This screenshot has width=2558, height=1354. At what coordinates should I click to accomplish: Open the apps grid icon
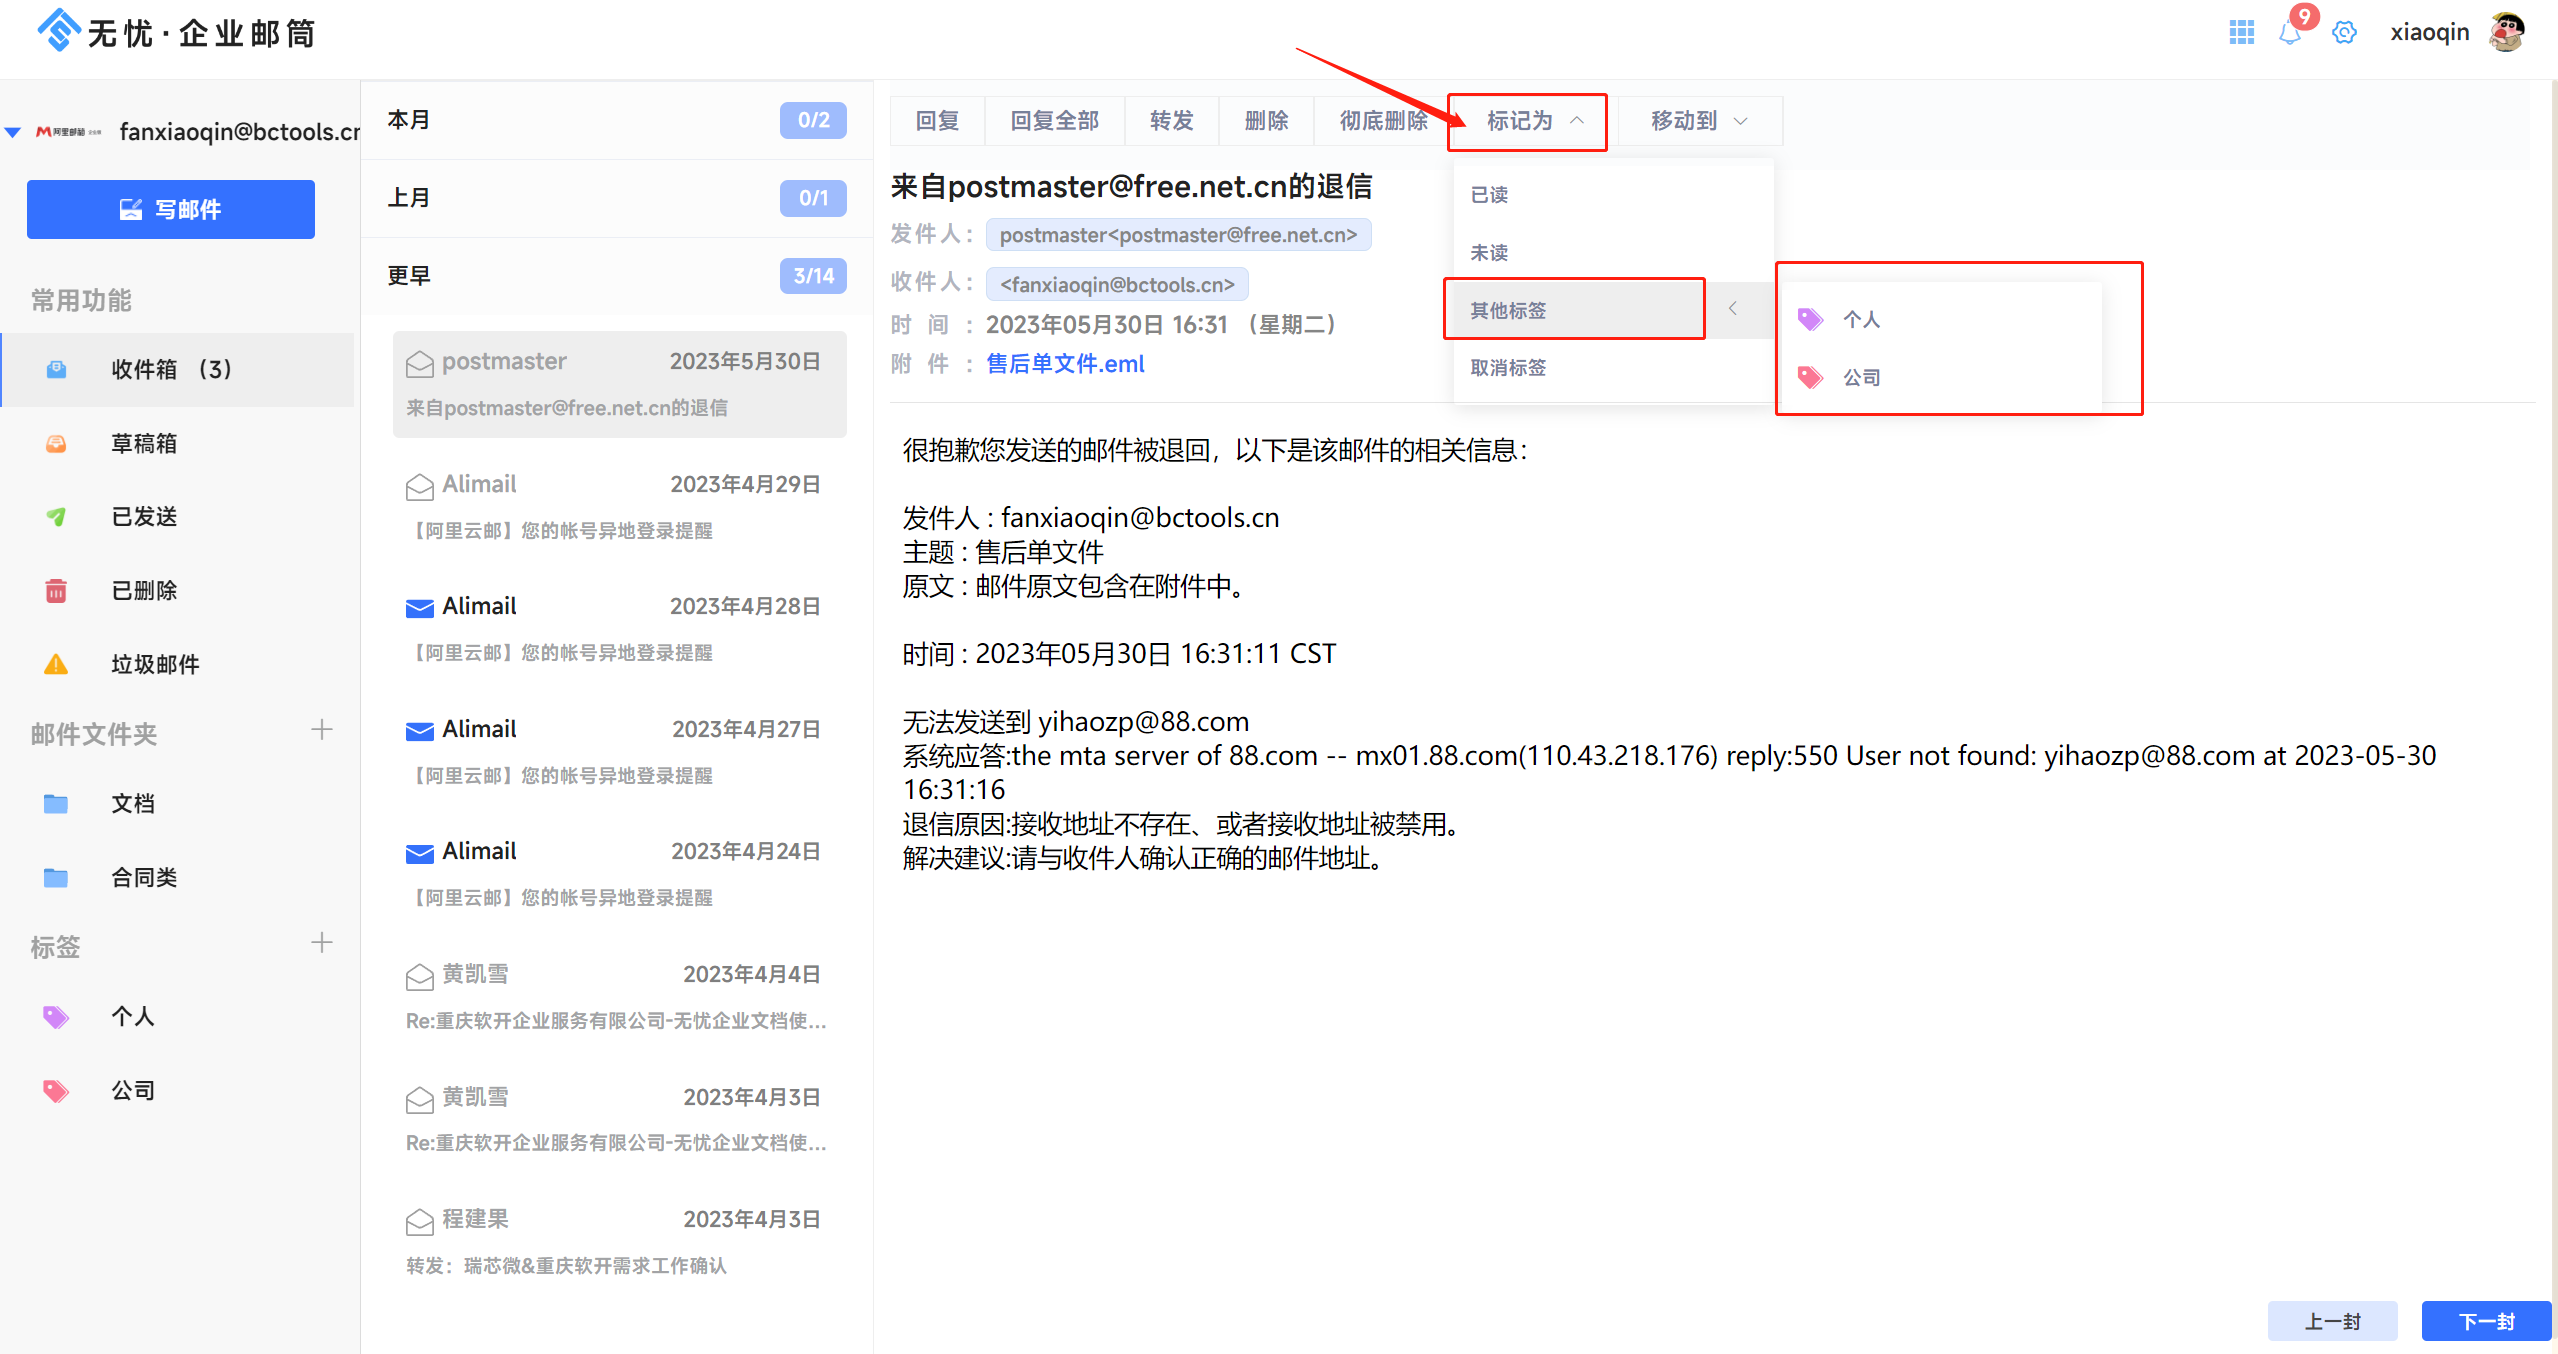(2241, 32)
